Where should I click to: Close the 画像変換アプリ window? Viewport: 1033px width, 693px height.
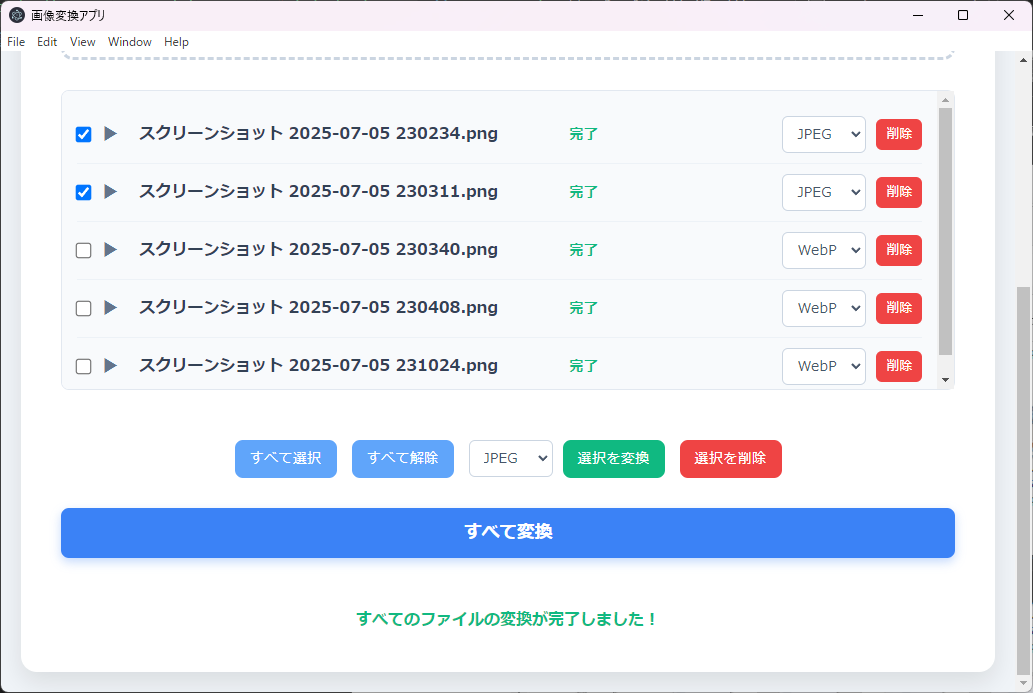pyautogui.click(x=1009, y=15)
